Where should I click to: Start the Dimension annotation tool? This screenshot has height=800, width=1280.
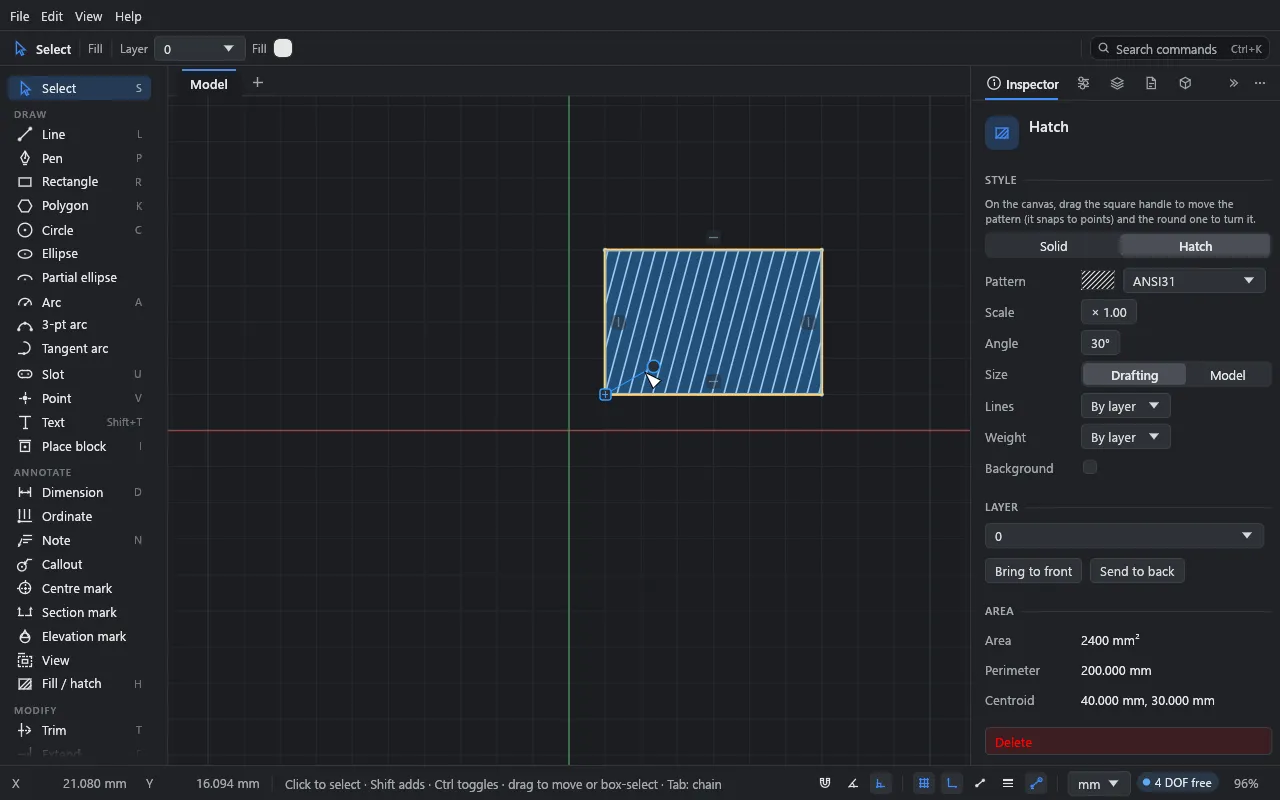(x=79, y=492)
